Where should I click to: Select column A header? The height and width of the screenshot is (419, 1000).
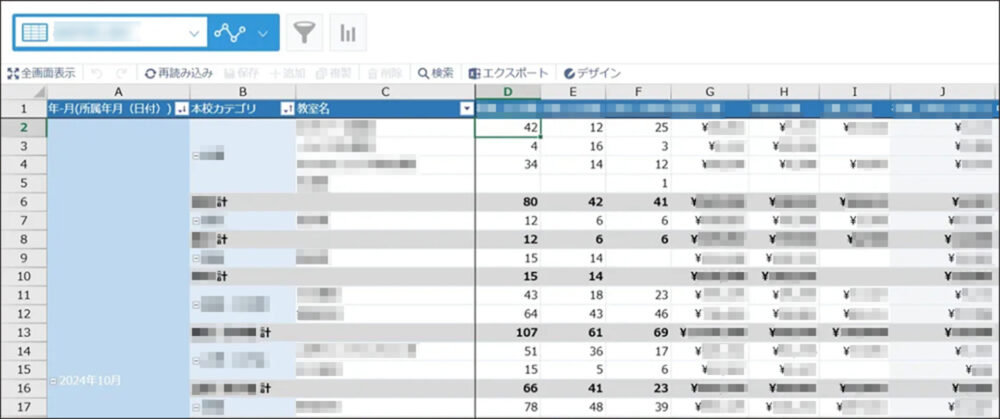click(x=118, y=92)
